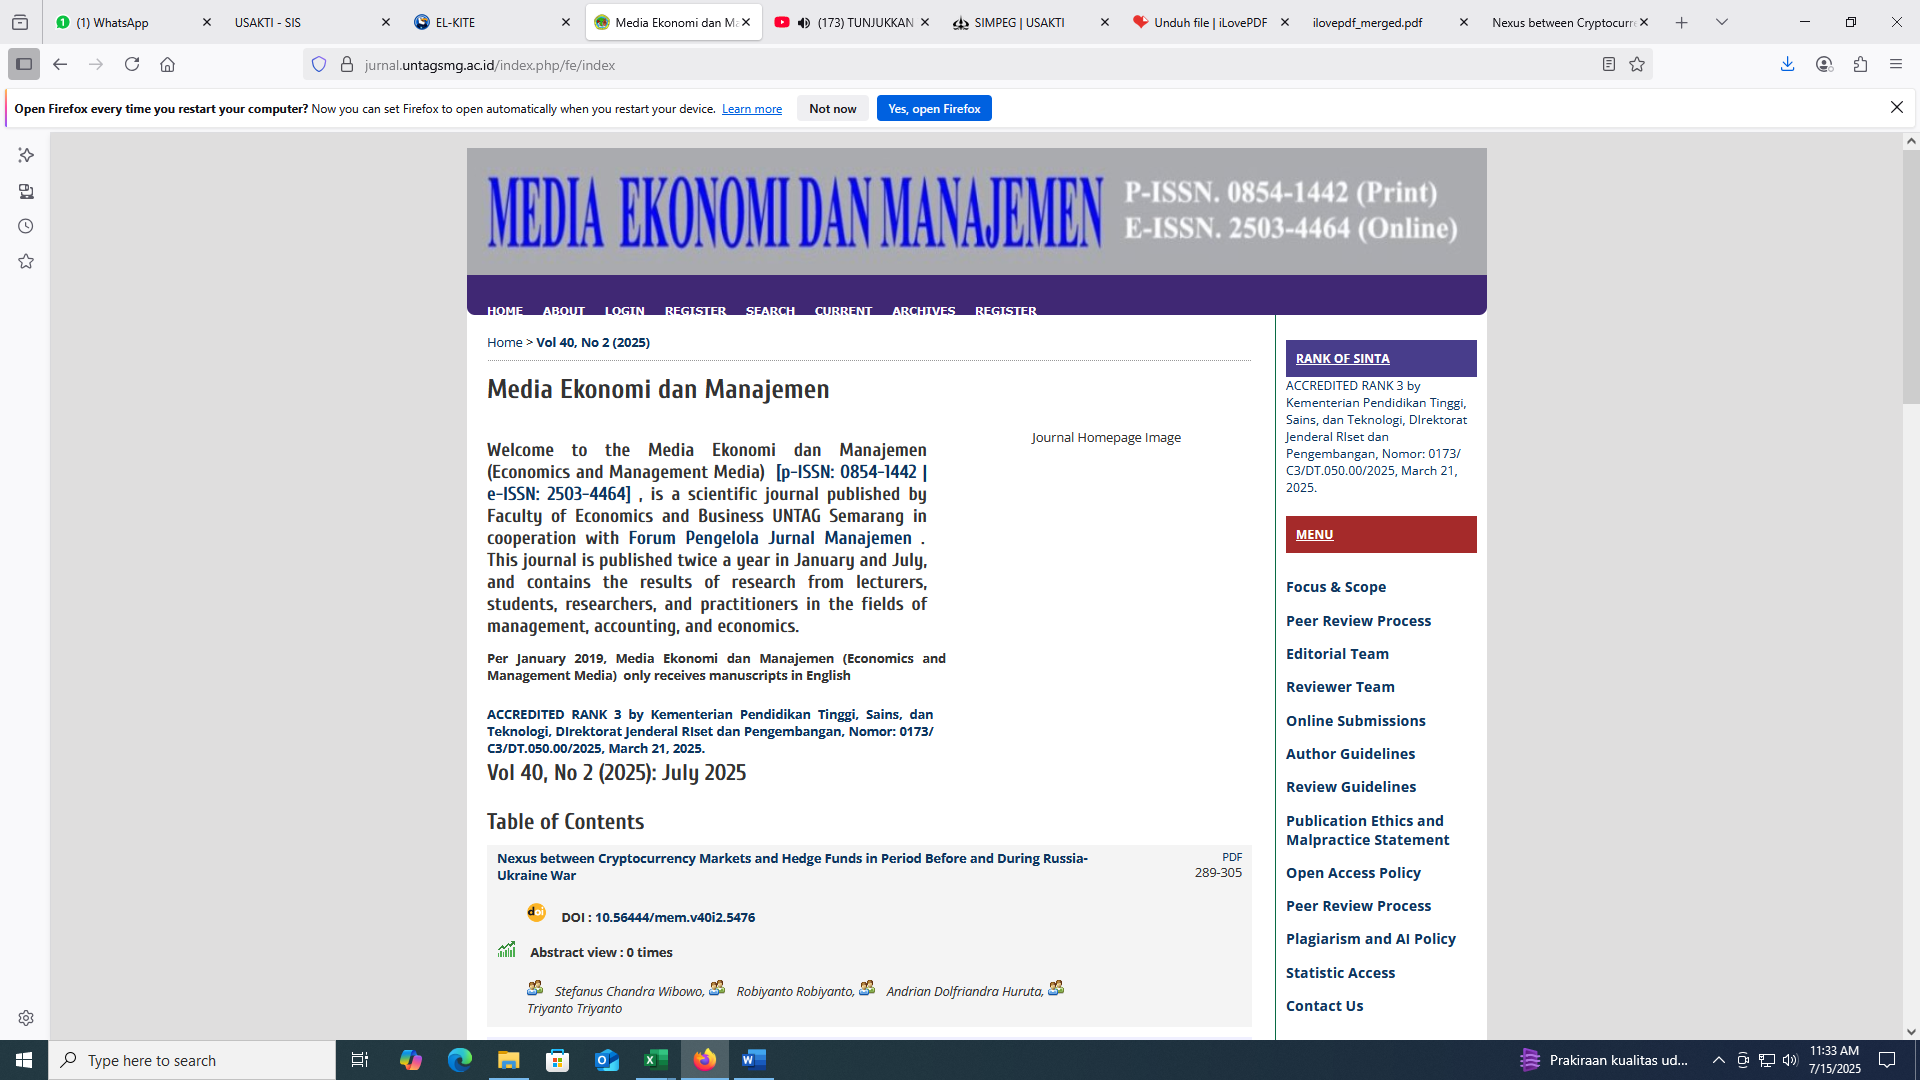Reload the current page
The width and height of the screenshot is (1920, 1080).
pos(132,64)
